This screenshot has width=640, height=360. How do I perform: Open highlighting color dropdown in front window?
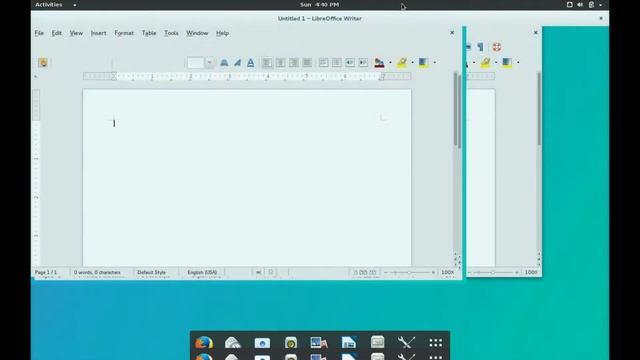tap(412, 62)
